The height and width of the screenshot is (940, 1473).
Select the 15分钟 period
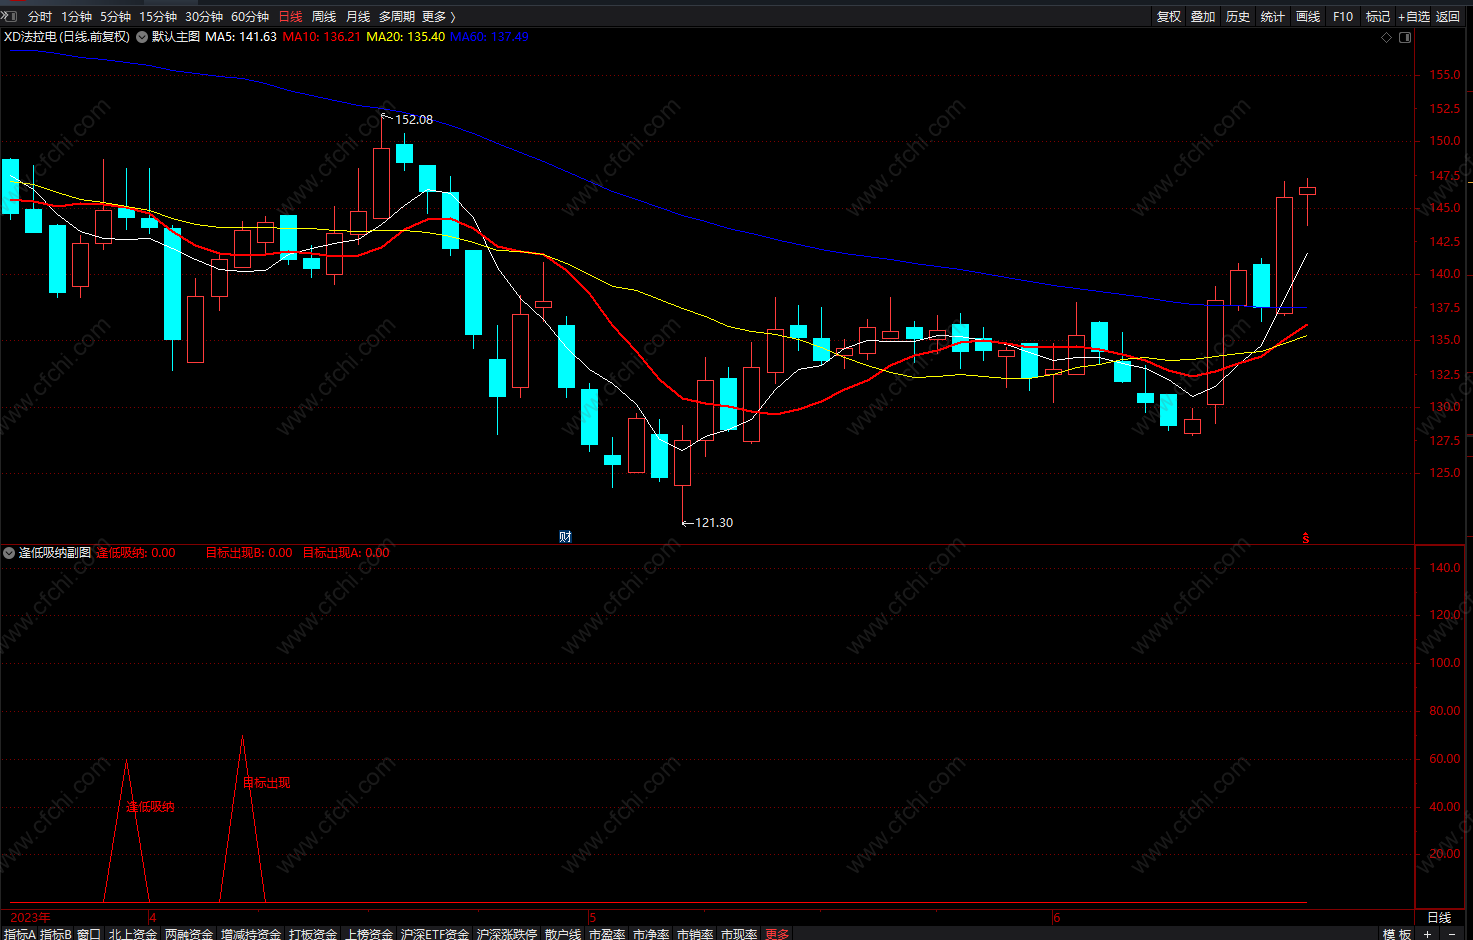[x=158, y=17]
